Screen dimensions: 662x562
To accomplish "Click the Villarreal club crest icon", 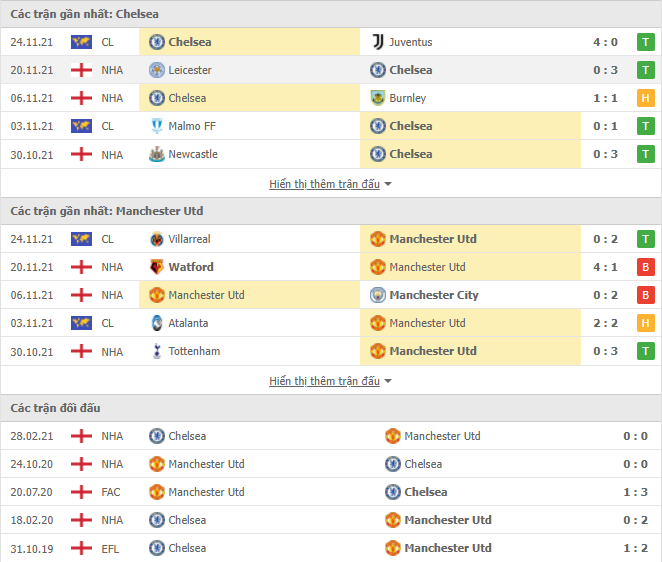I will 157,239.
